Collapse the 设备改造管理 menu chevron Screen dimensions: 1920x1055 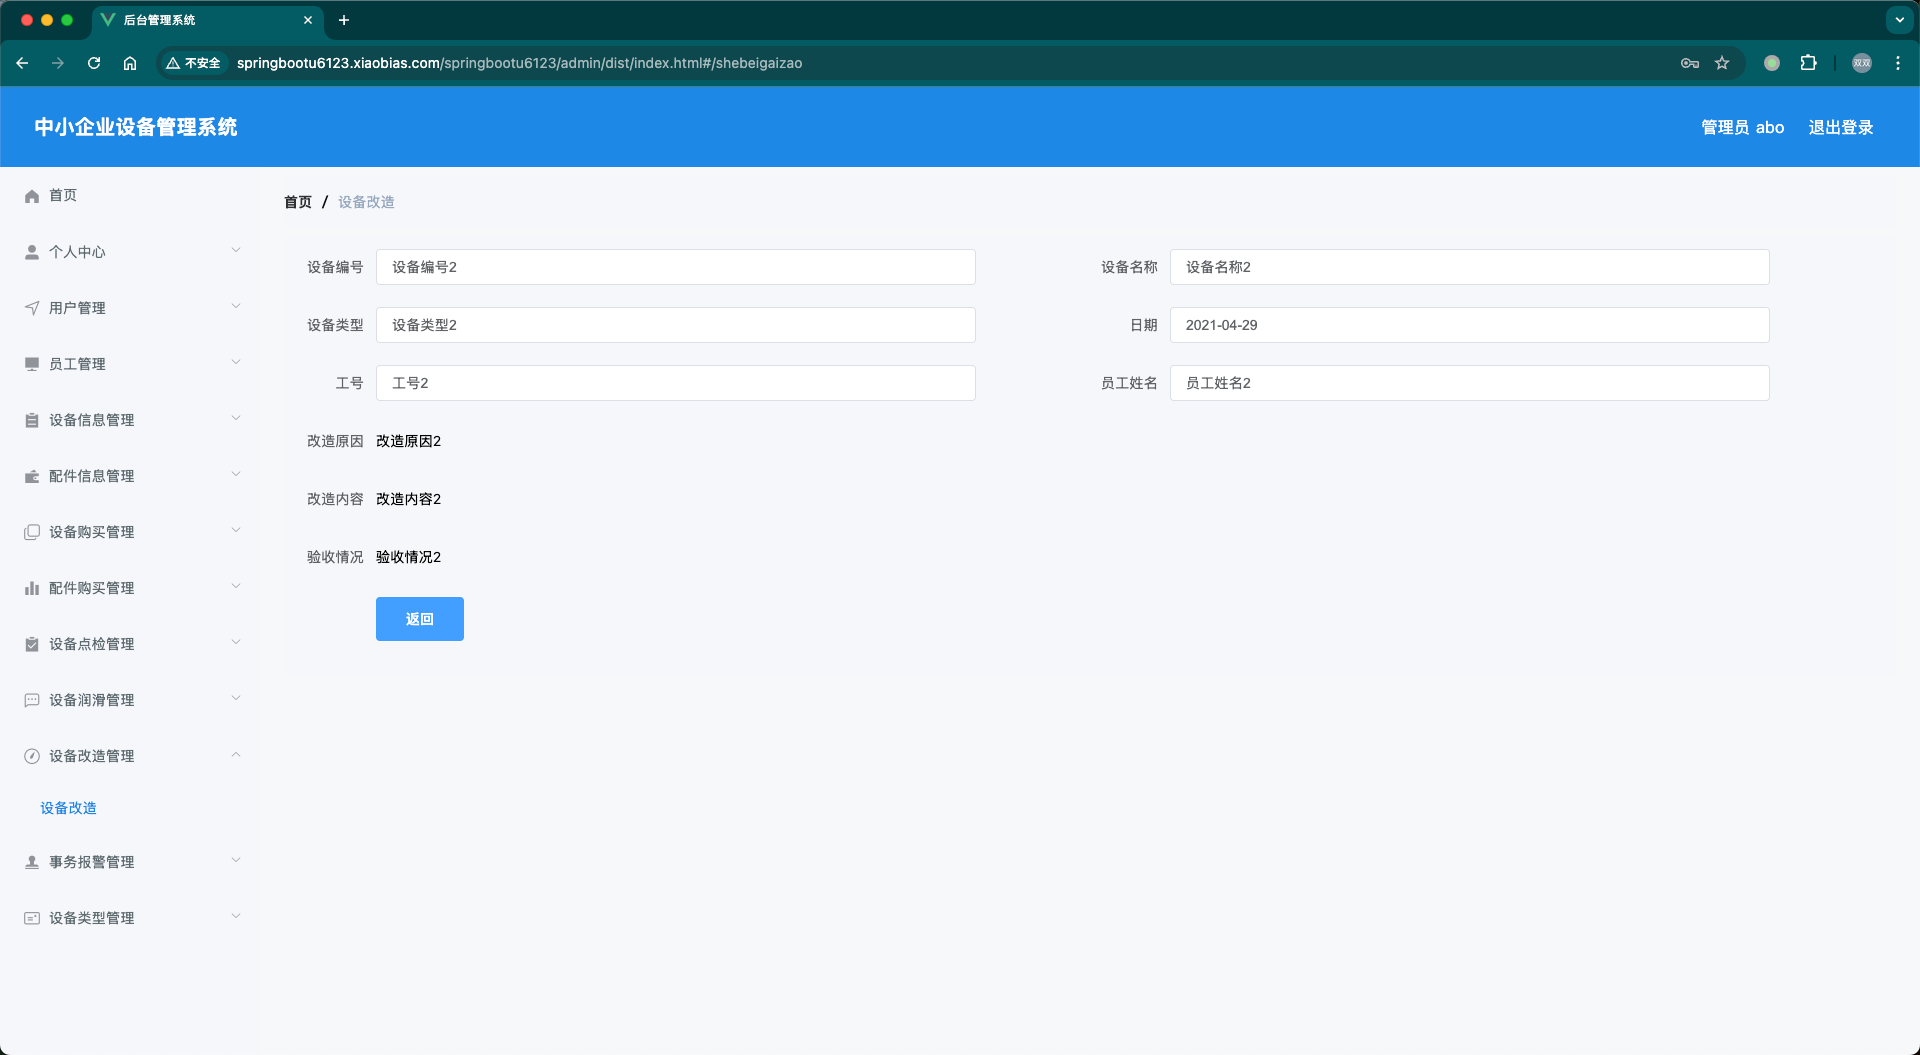pyautogui.click(x=236, y=755)
